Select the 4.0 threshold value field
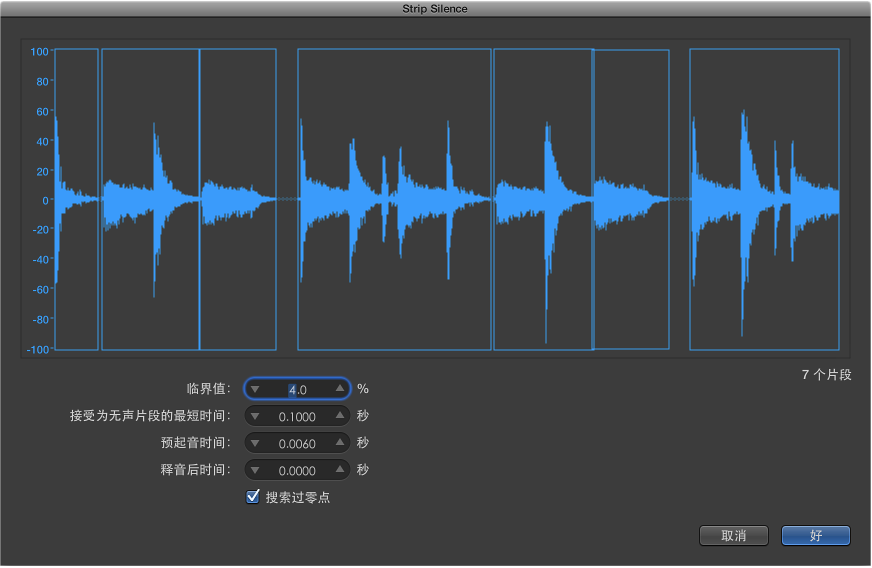 (297, 389)
